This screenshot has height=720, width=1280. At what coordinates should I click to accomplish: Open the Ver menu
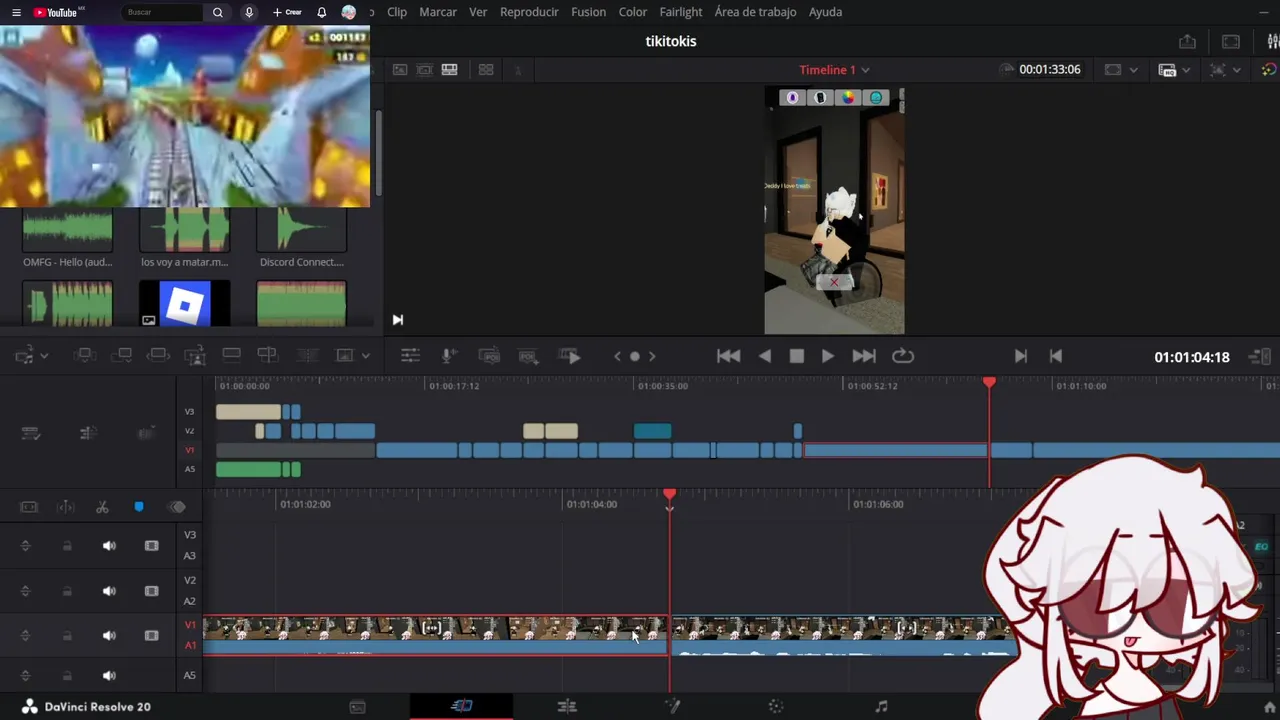tap(478, 12)
